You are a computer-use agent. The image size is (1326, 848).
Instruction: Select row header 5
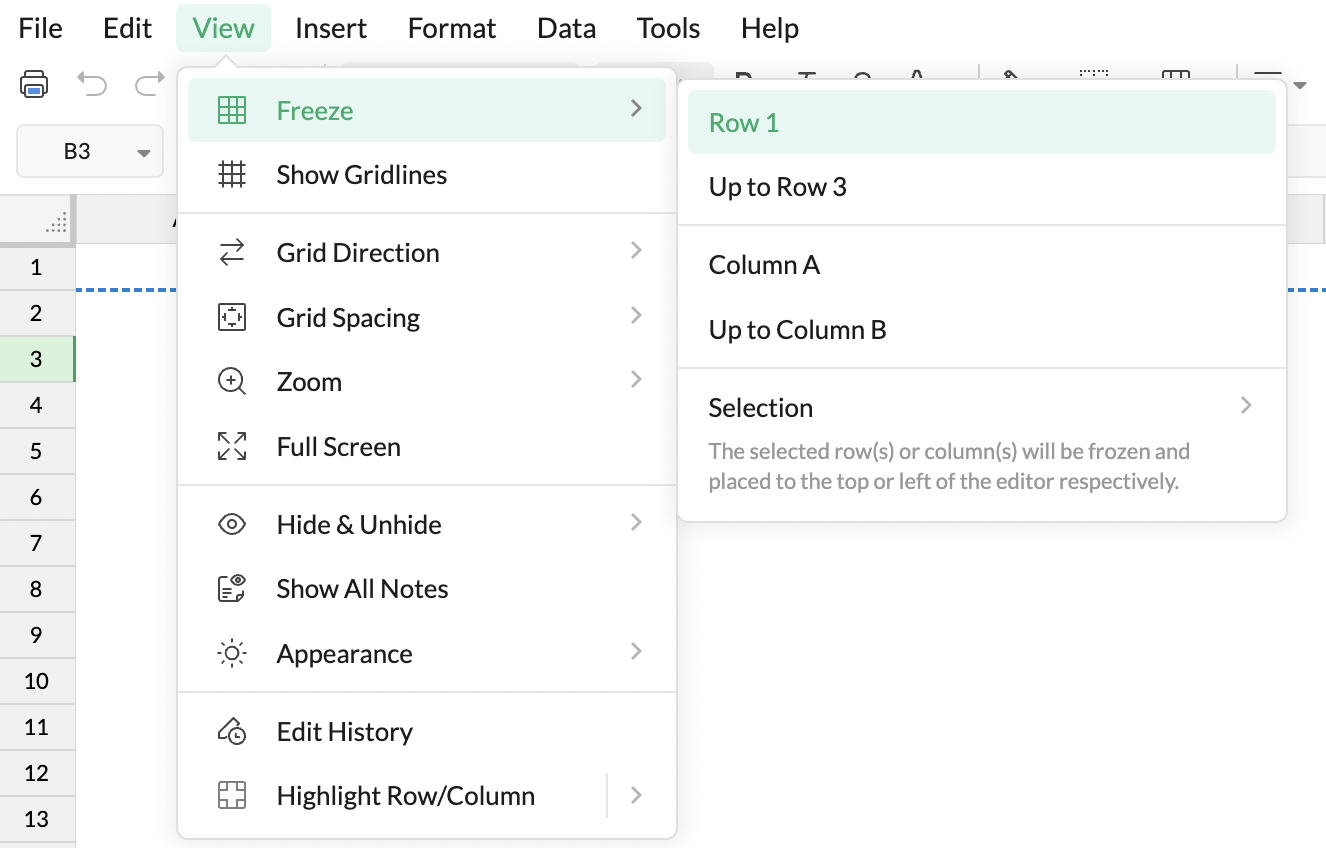[x=37, y=451]
